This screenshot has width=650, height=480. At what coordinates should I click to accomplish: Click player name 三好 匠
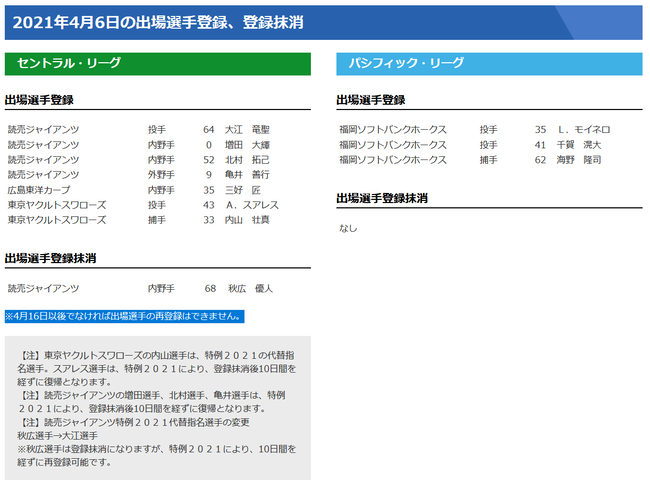click(243, 190)
